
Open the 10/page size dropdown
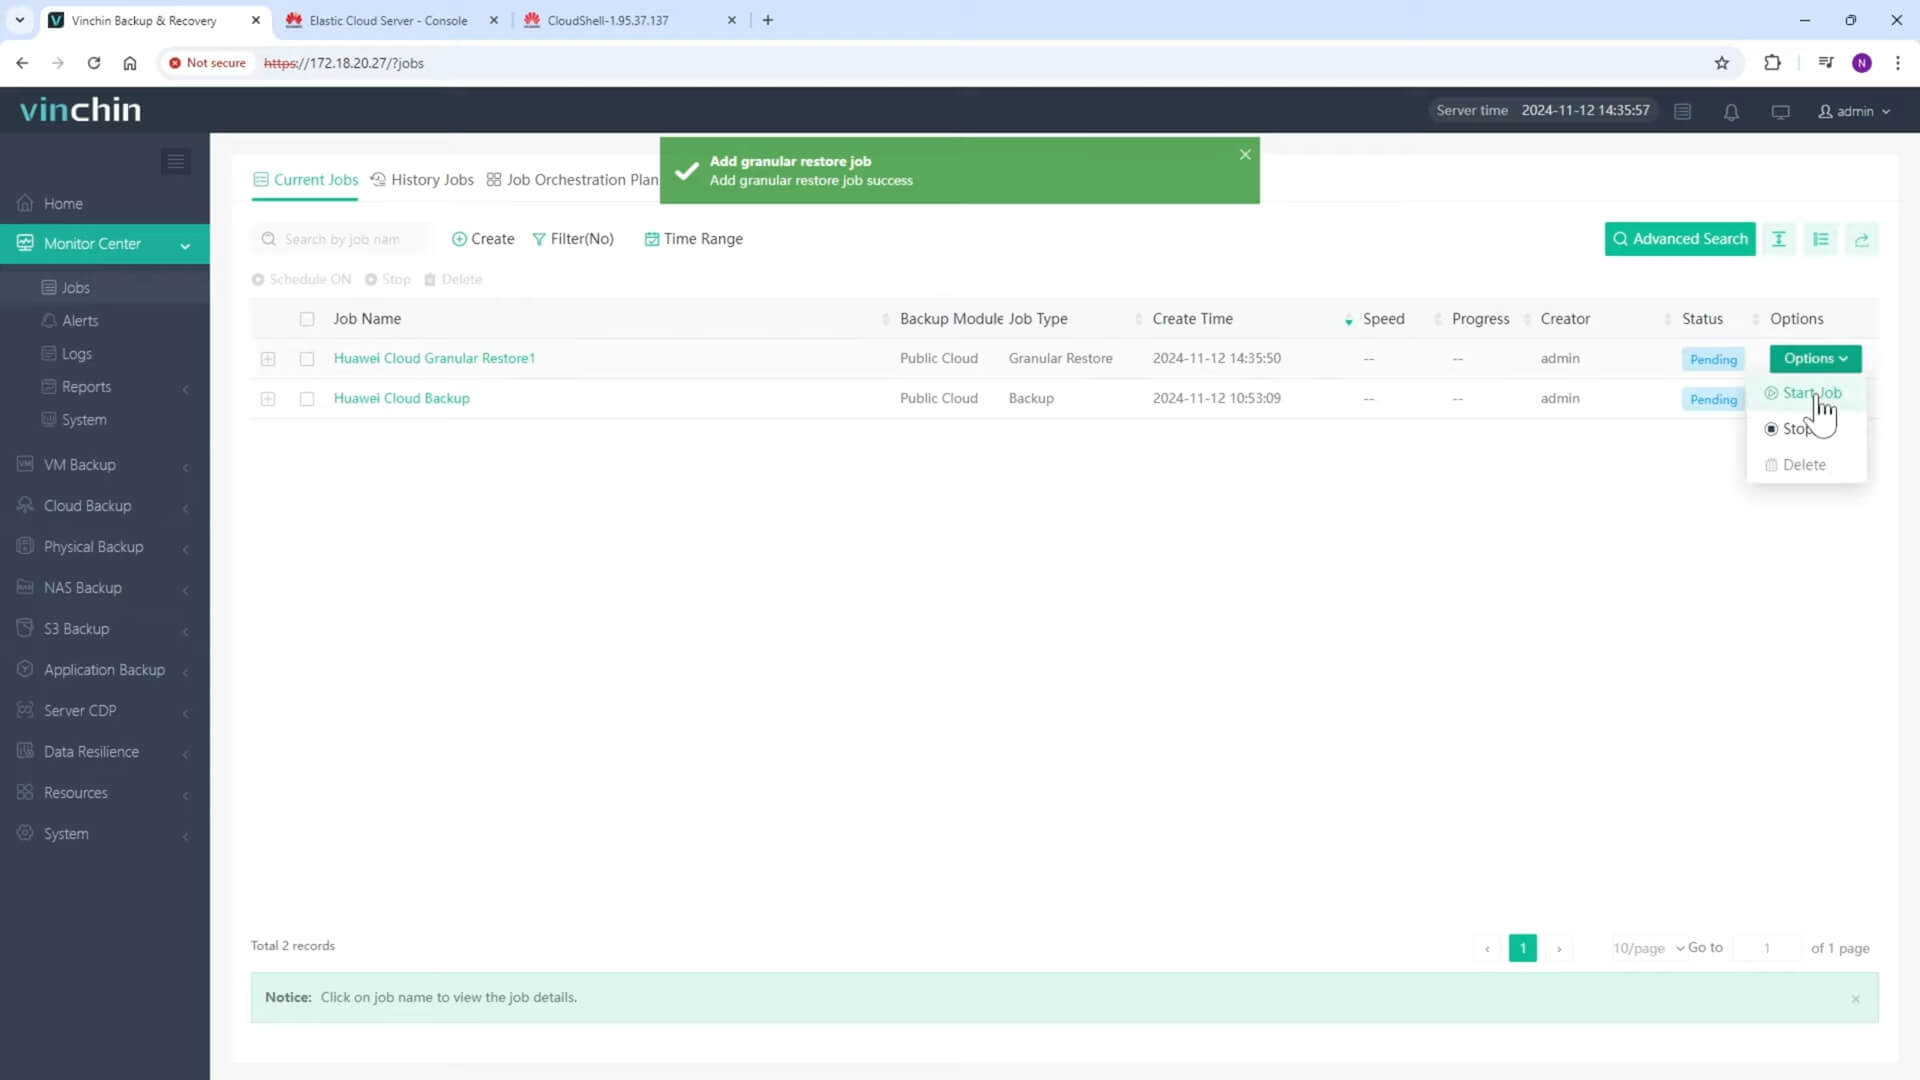(1648, 948)
